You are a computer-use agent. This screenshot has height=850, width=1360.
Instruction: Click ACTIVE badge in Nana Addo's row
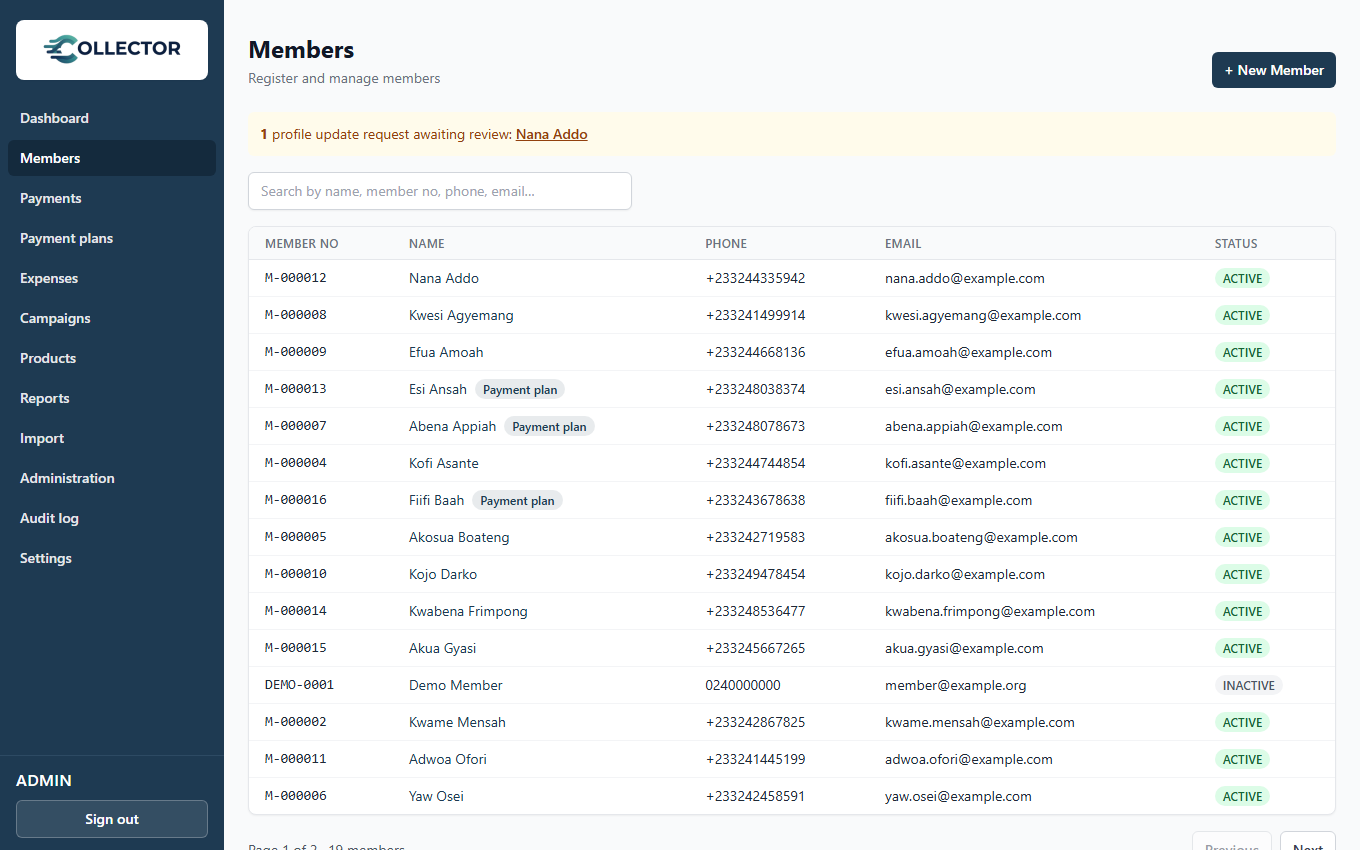coord(1242,279)
